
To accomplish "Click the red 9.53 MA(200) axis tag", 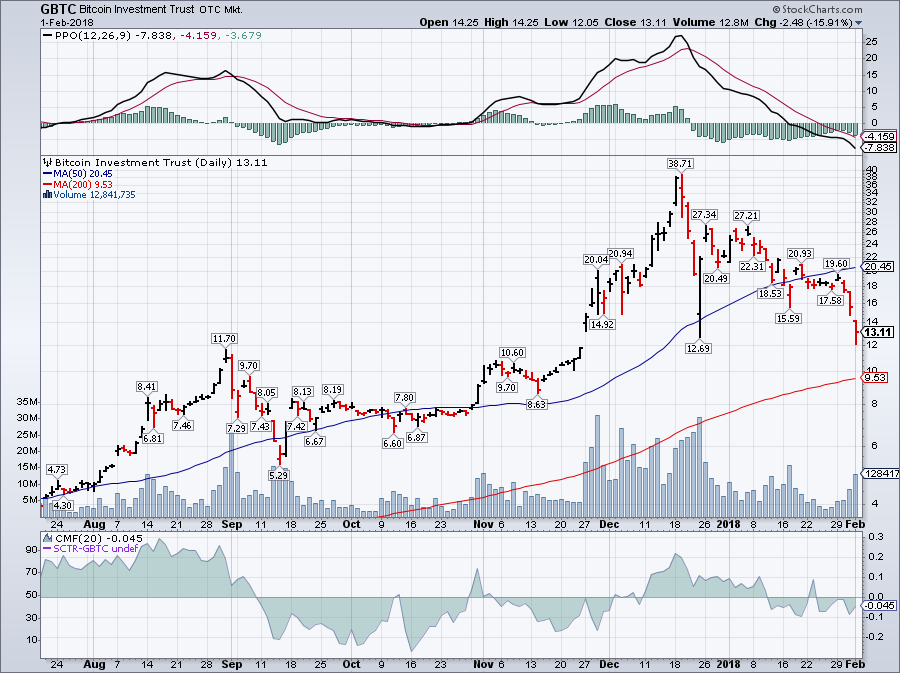I will pyautogui.click(x=876, y=378).
